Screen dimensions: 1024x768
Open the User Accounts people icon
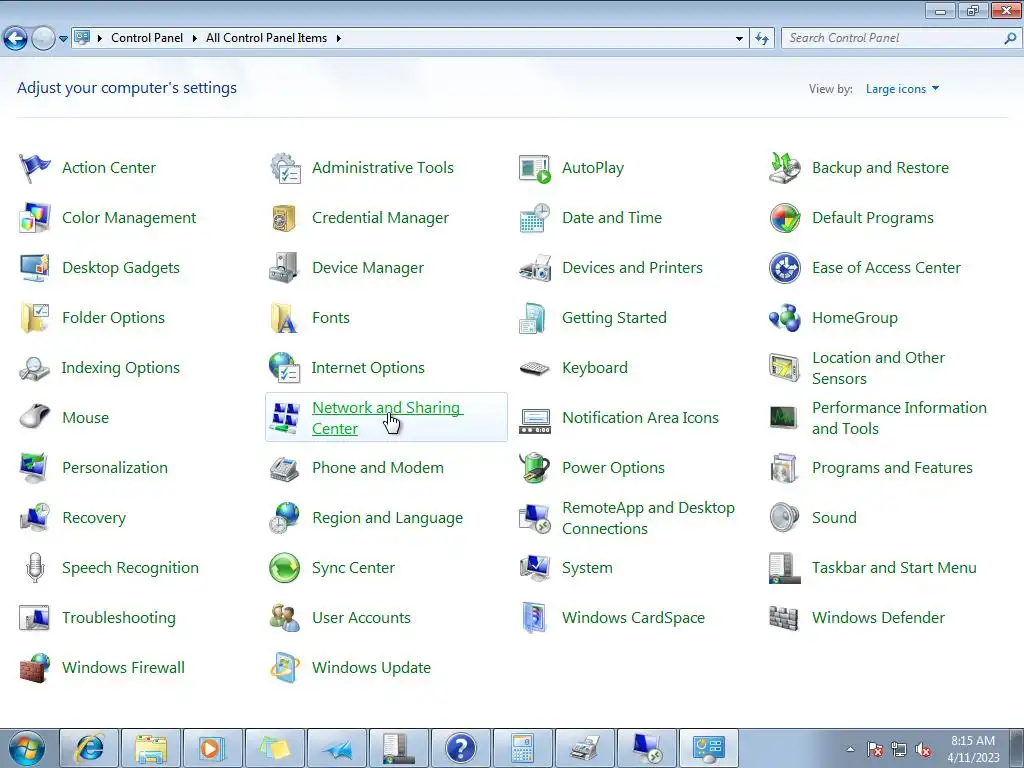pyautogui.click(x=285, y=618)
